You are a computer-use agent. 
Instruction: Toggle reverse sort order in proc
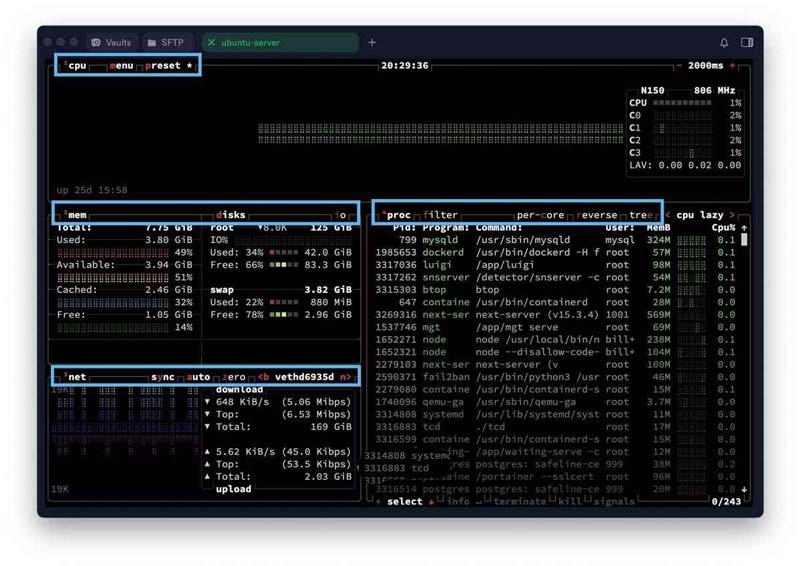pos(599,215)
